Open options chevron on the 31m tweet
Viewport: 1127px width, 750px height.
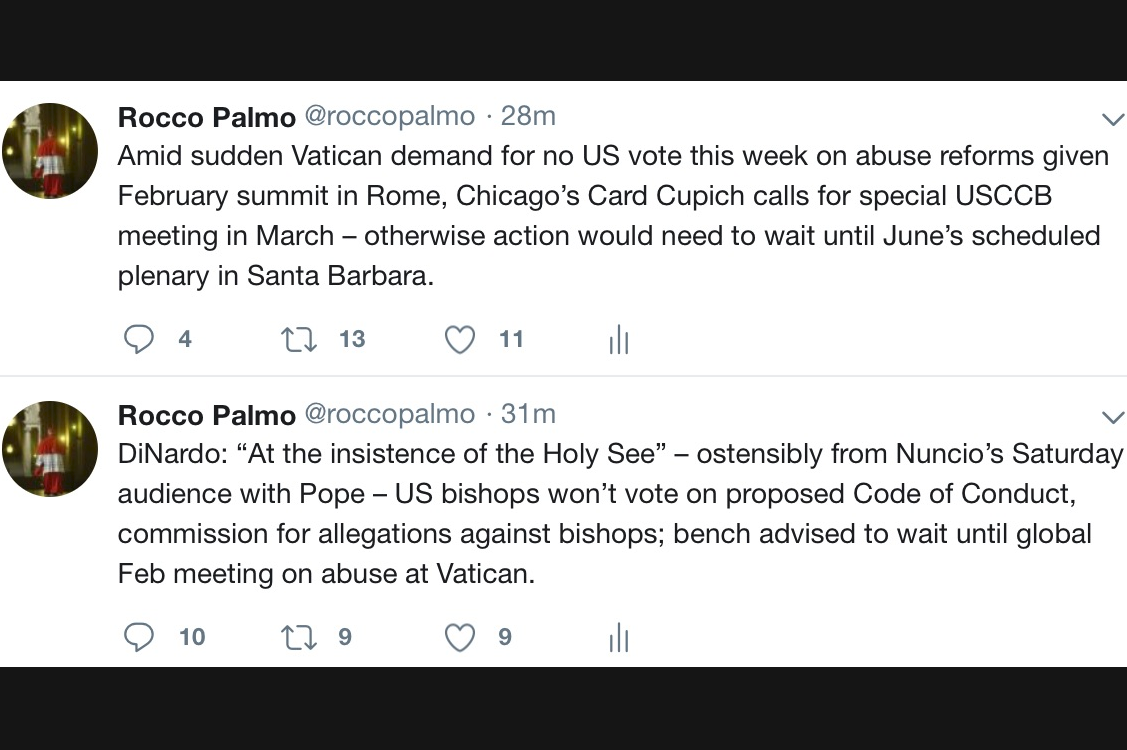tap(1112, 417)
